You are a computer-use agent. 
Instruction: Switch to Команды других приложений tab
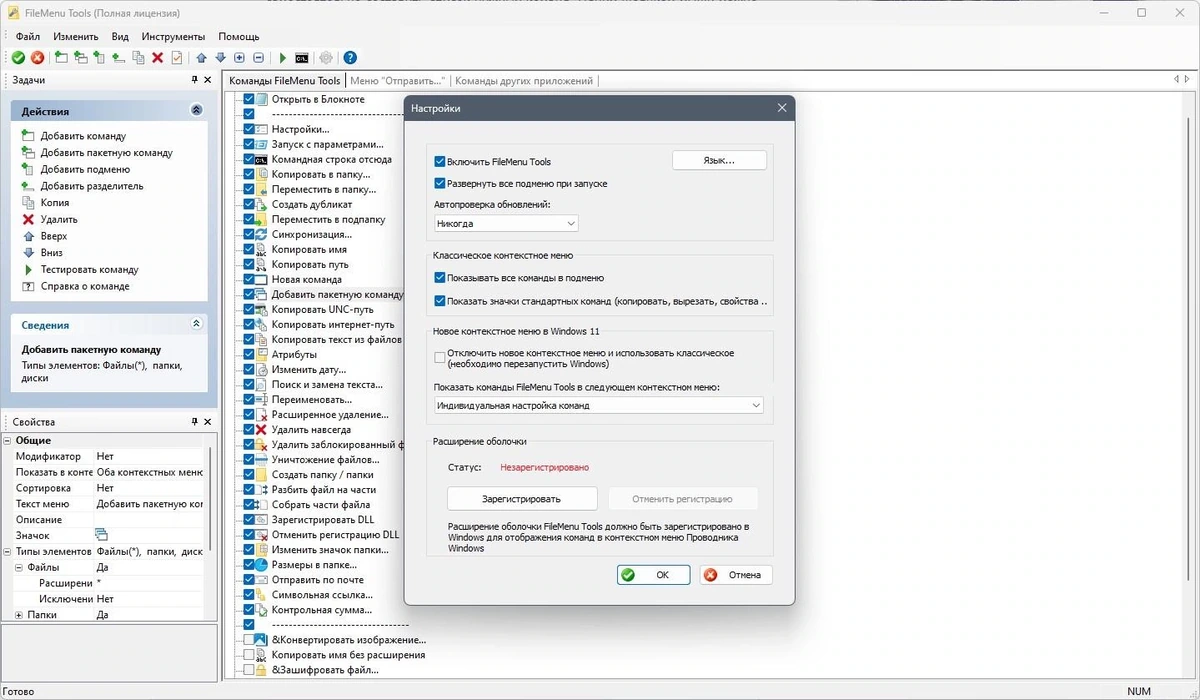[x=525, y=81]
